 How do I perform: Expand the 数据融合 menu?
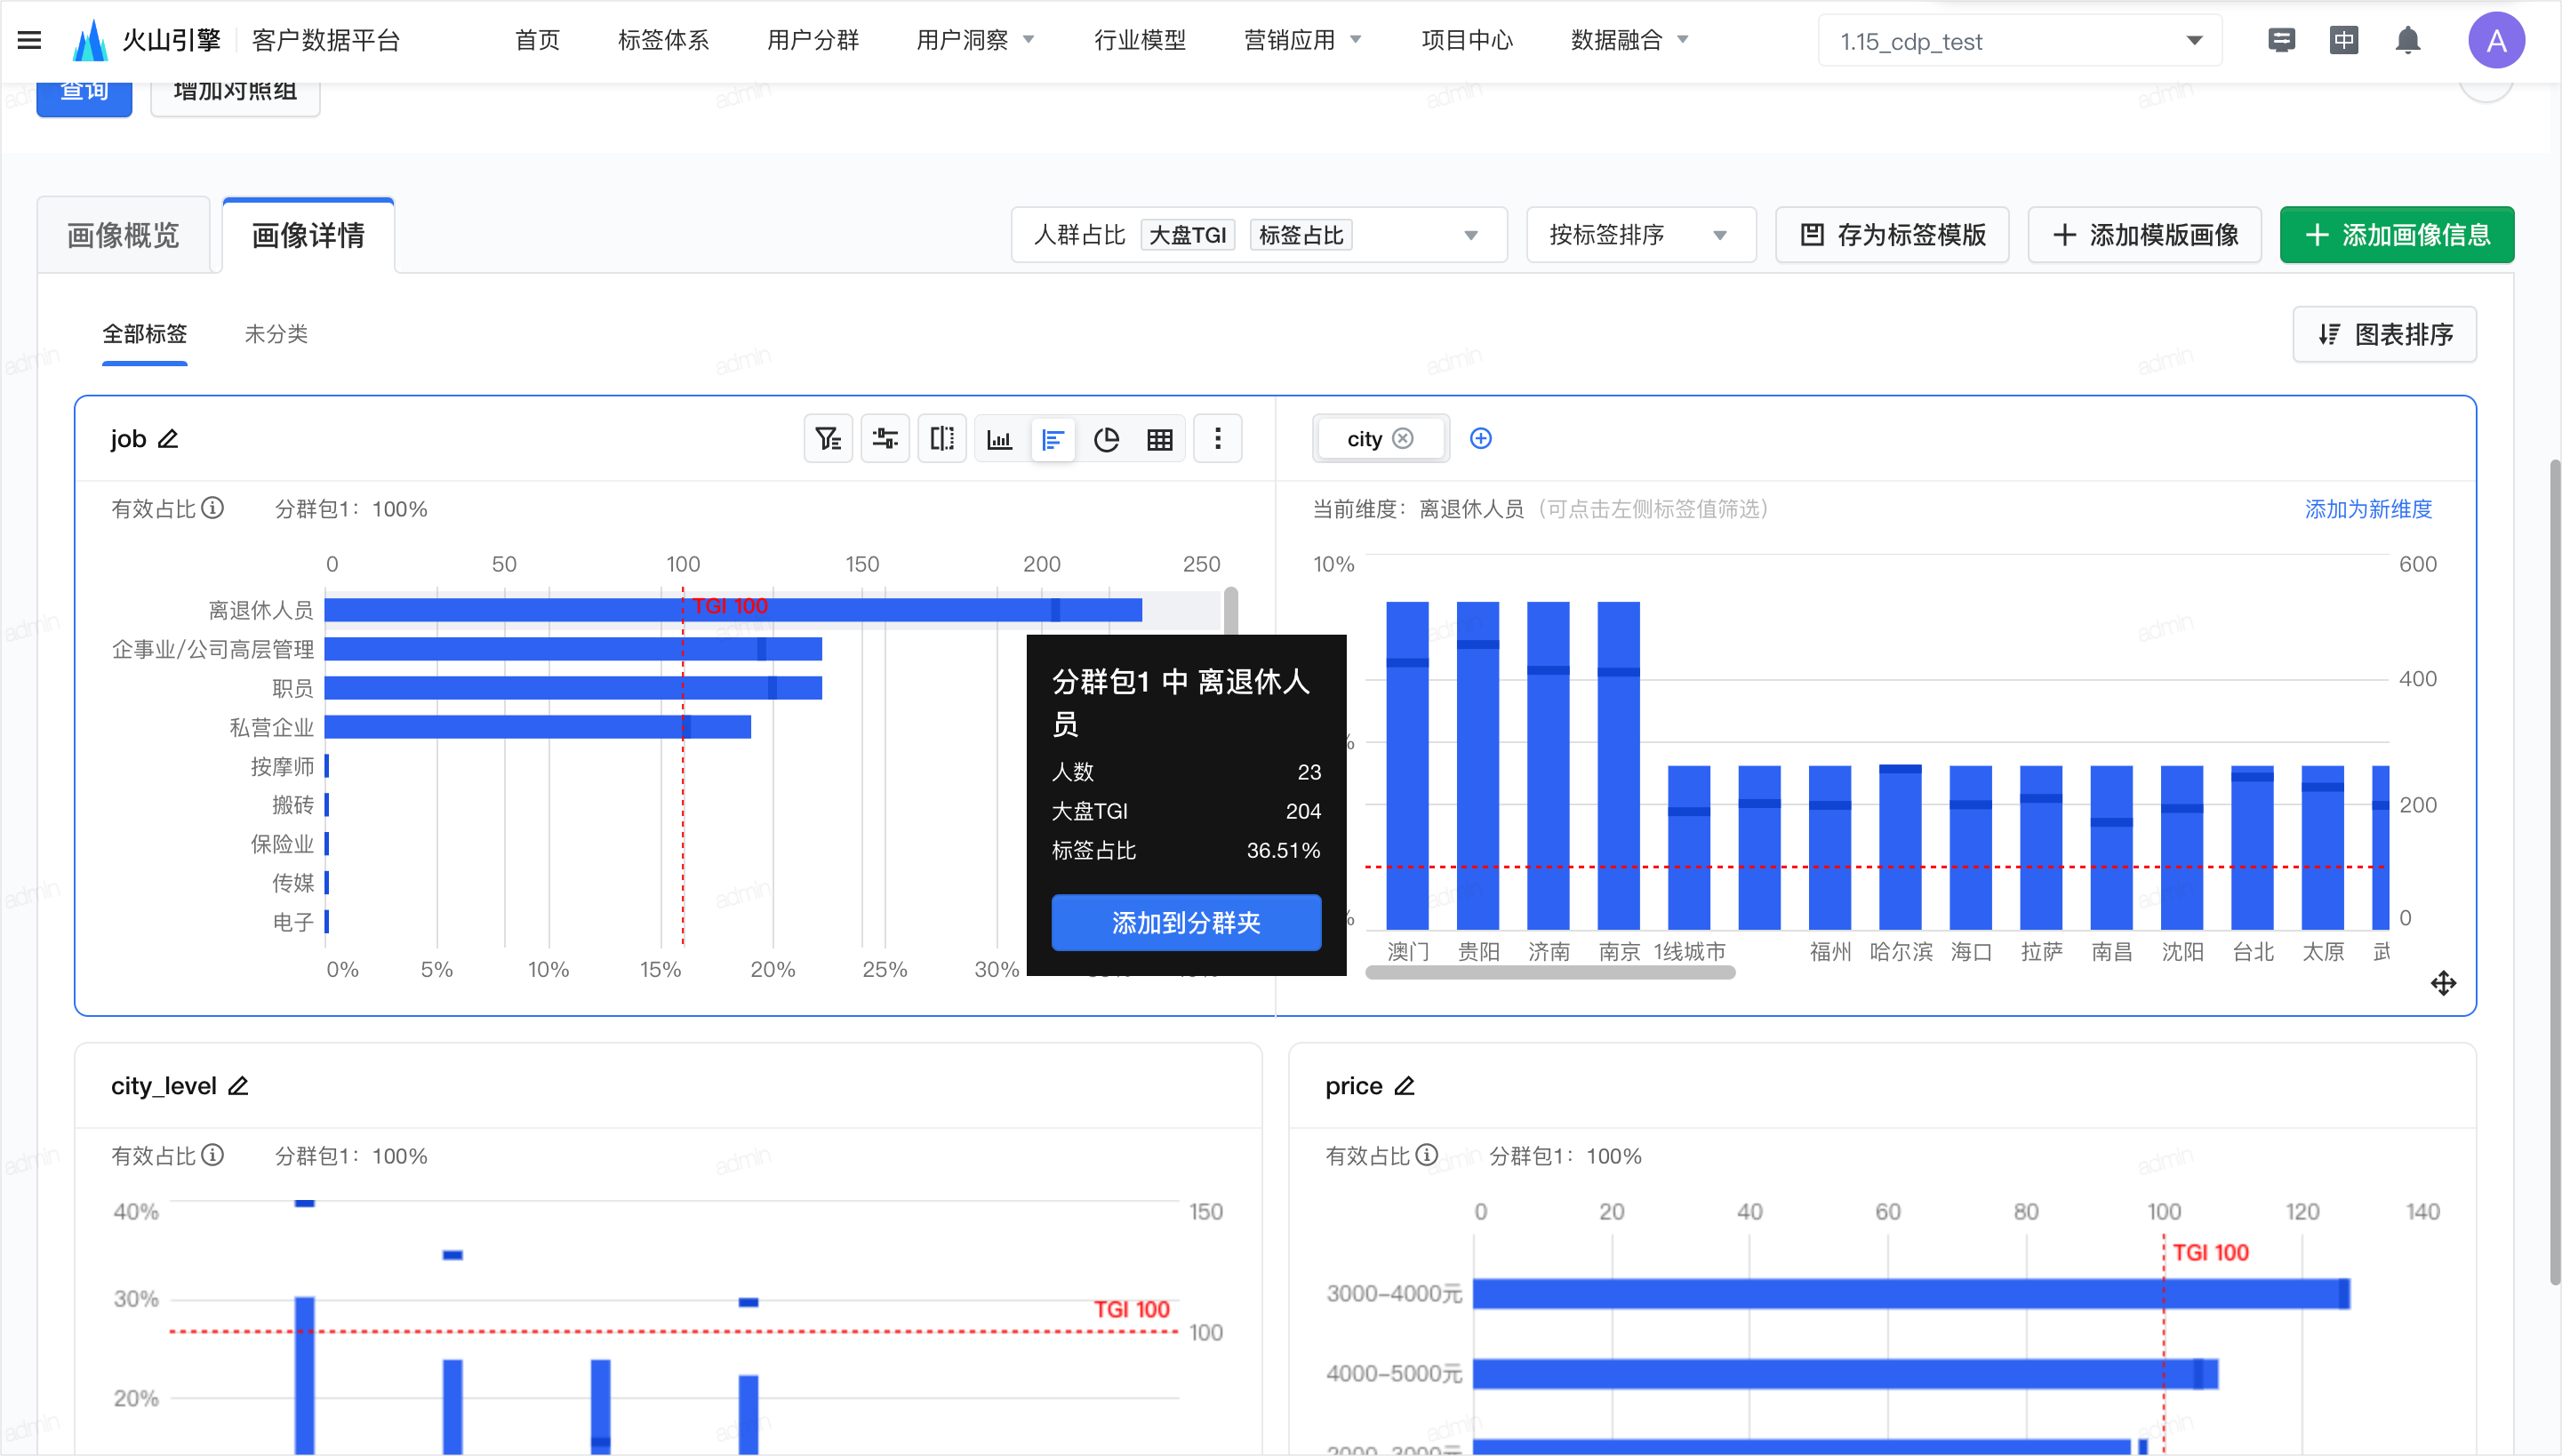pyautogui.click(x=1630, y=40)
